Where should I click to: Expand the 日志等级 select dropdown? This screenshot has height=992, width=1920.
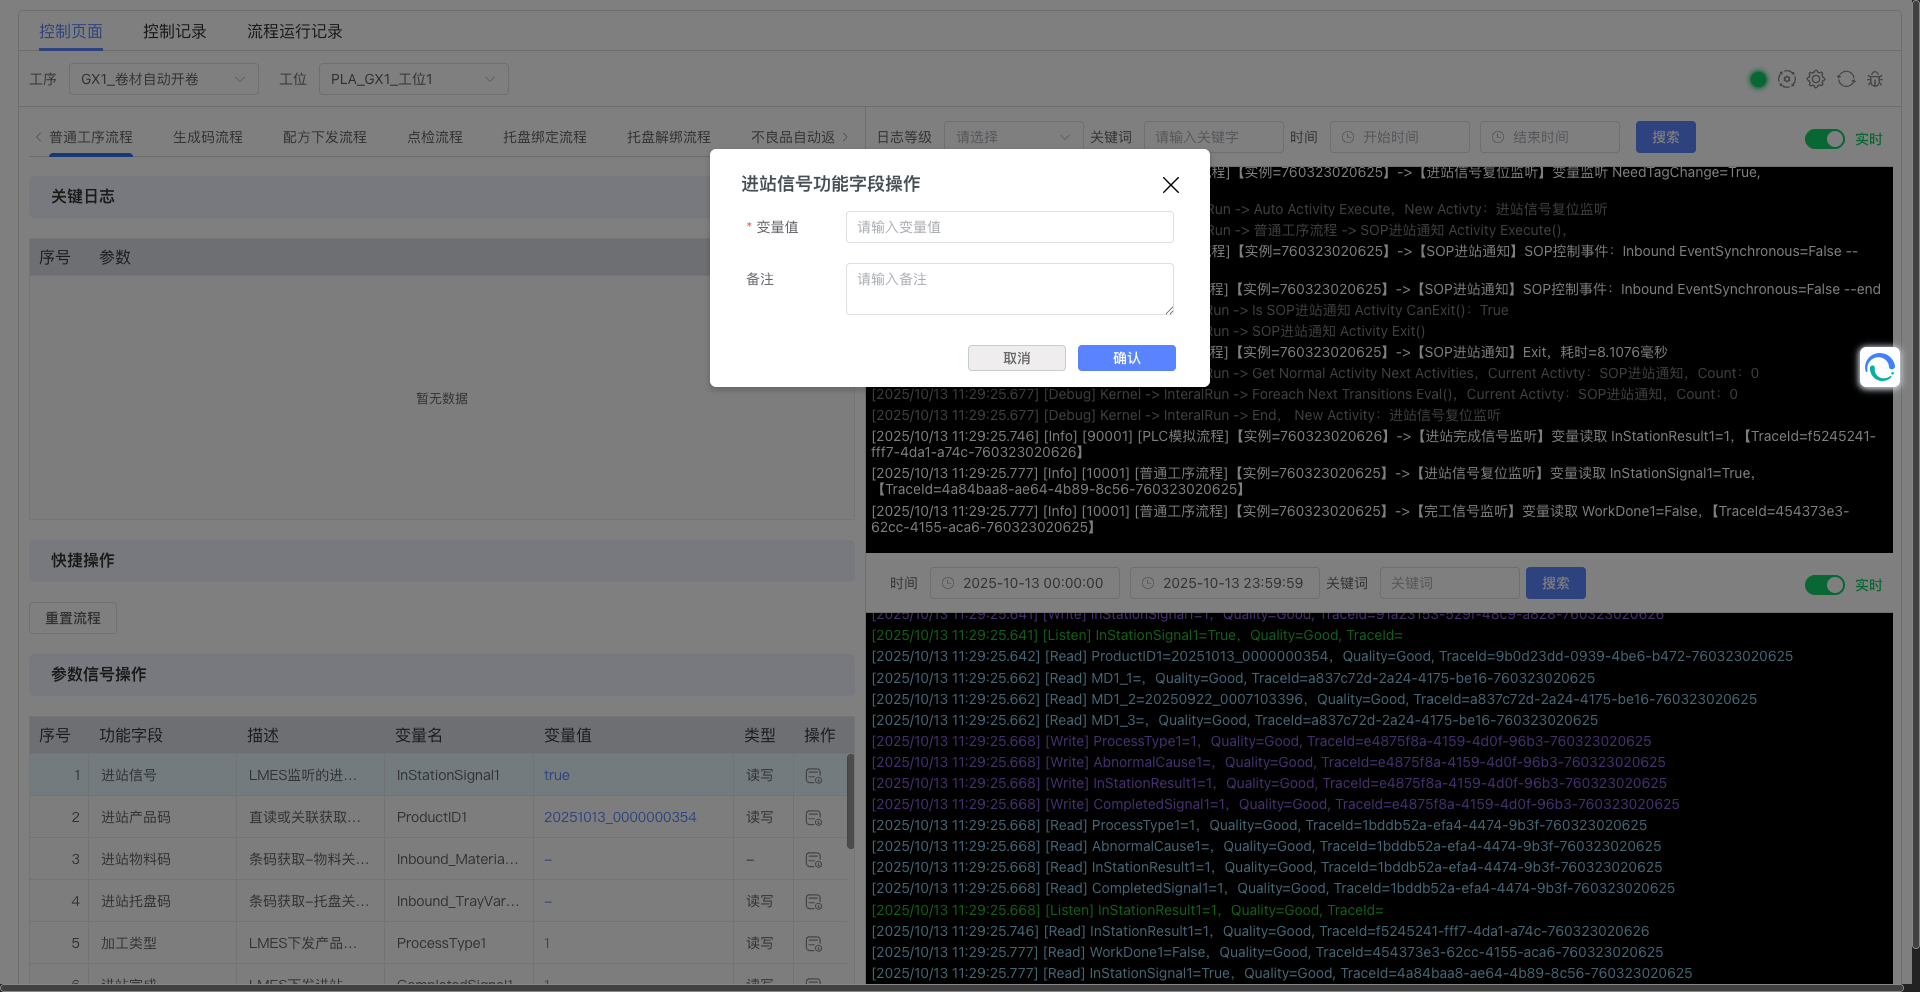pyautogui.click(x=1013, y=137)
